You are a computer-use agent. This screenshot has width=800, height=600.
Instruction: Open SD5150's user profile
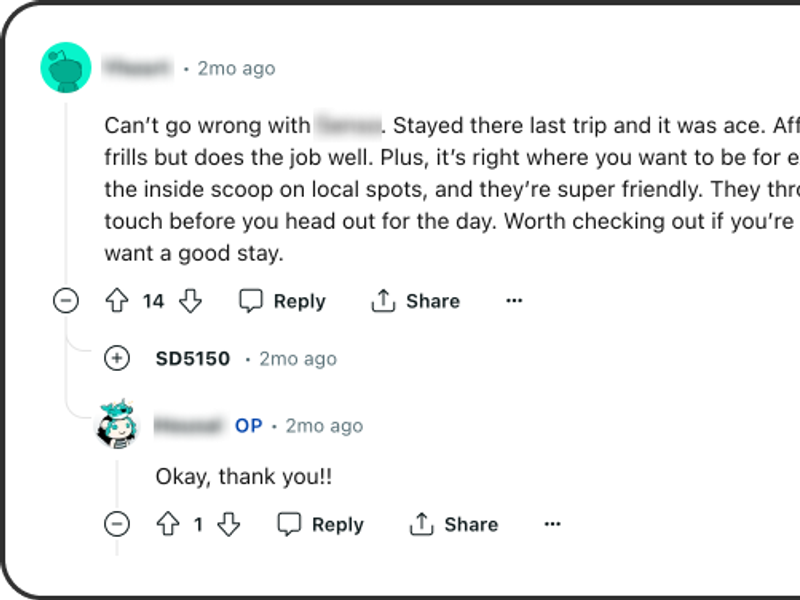pos(192,358)
